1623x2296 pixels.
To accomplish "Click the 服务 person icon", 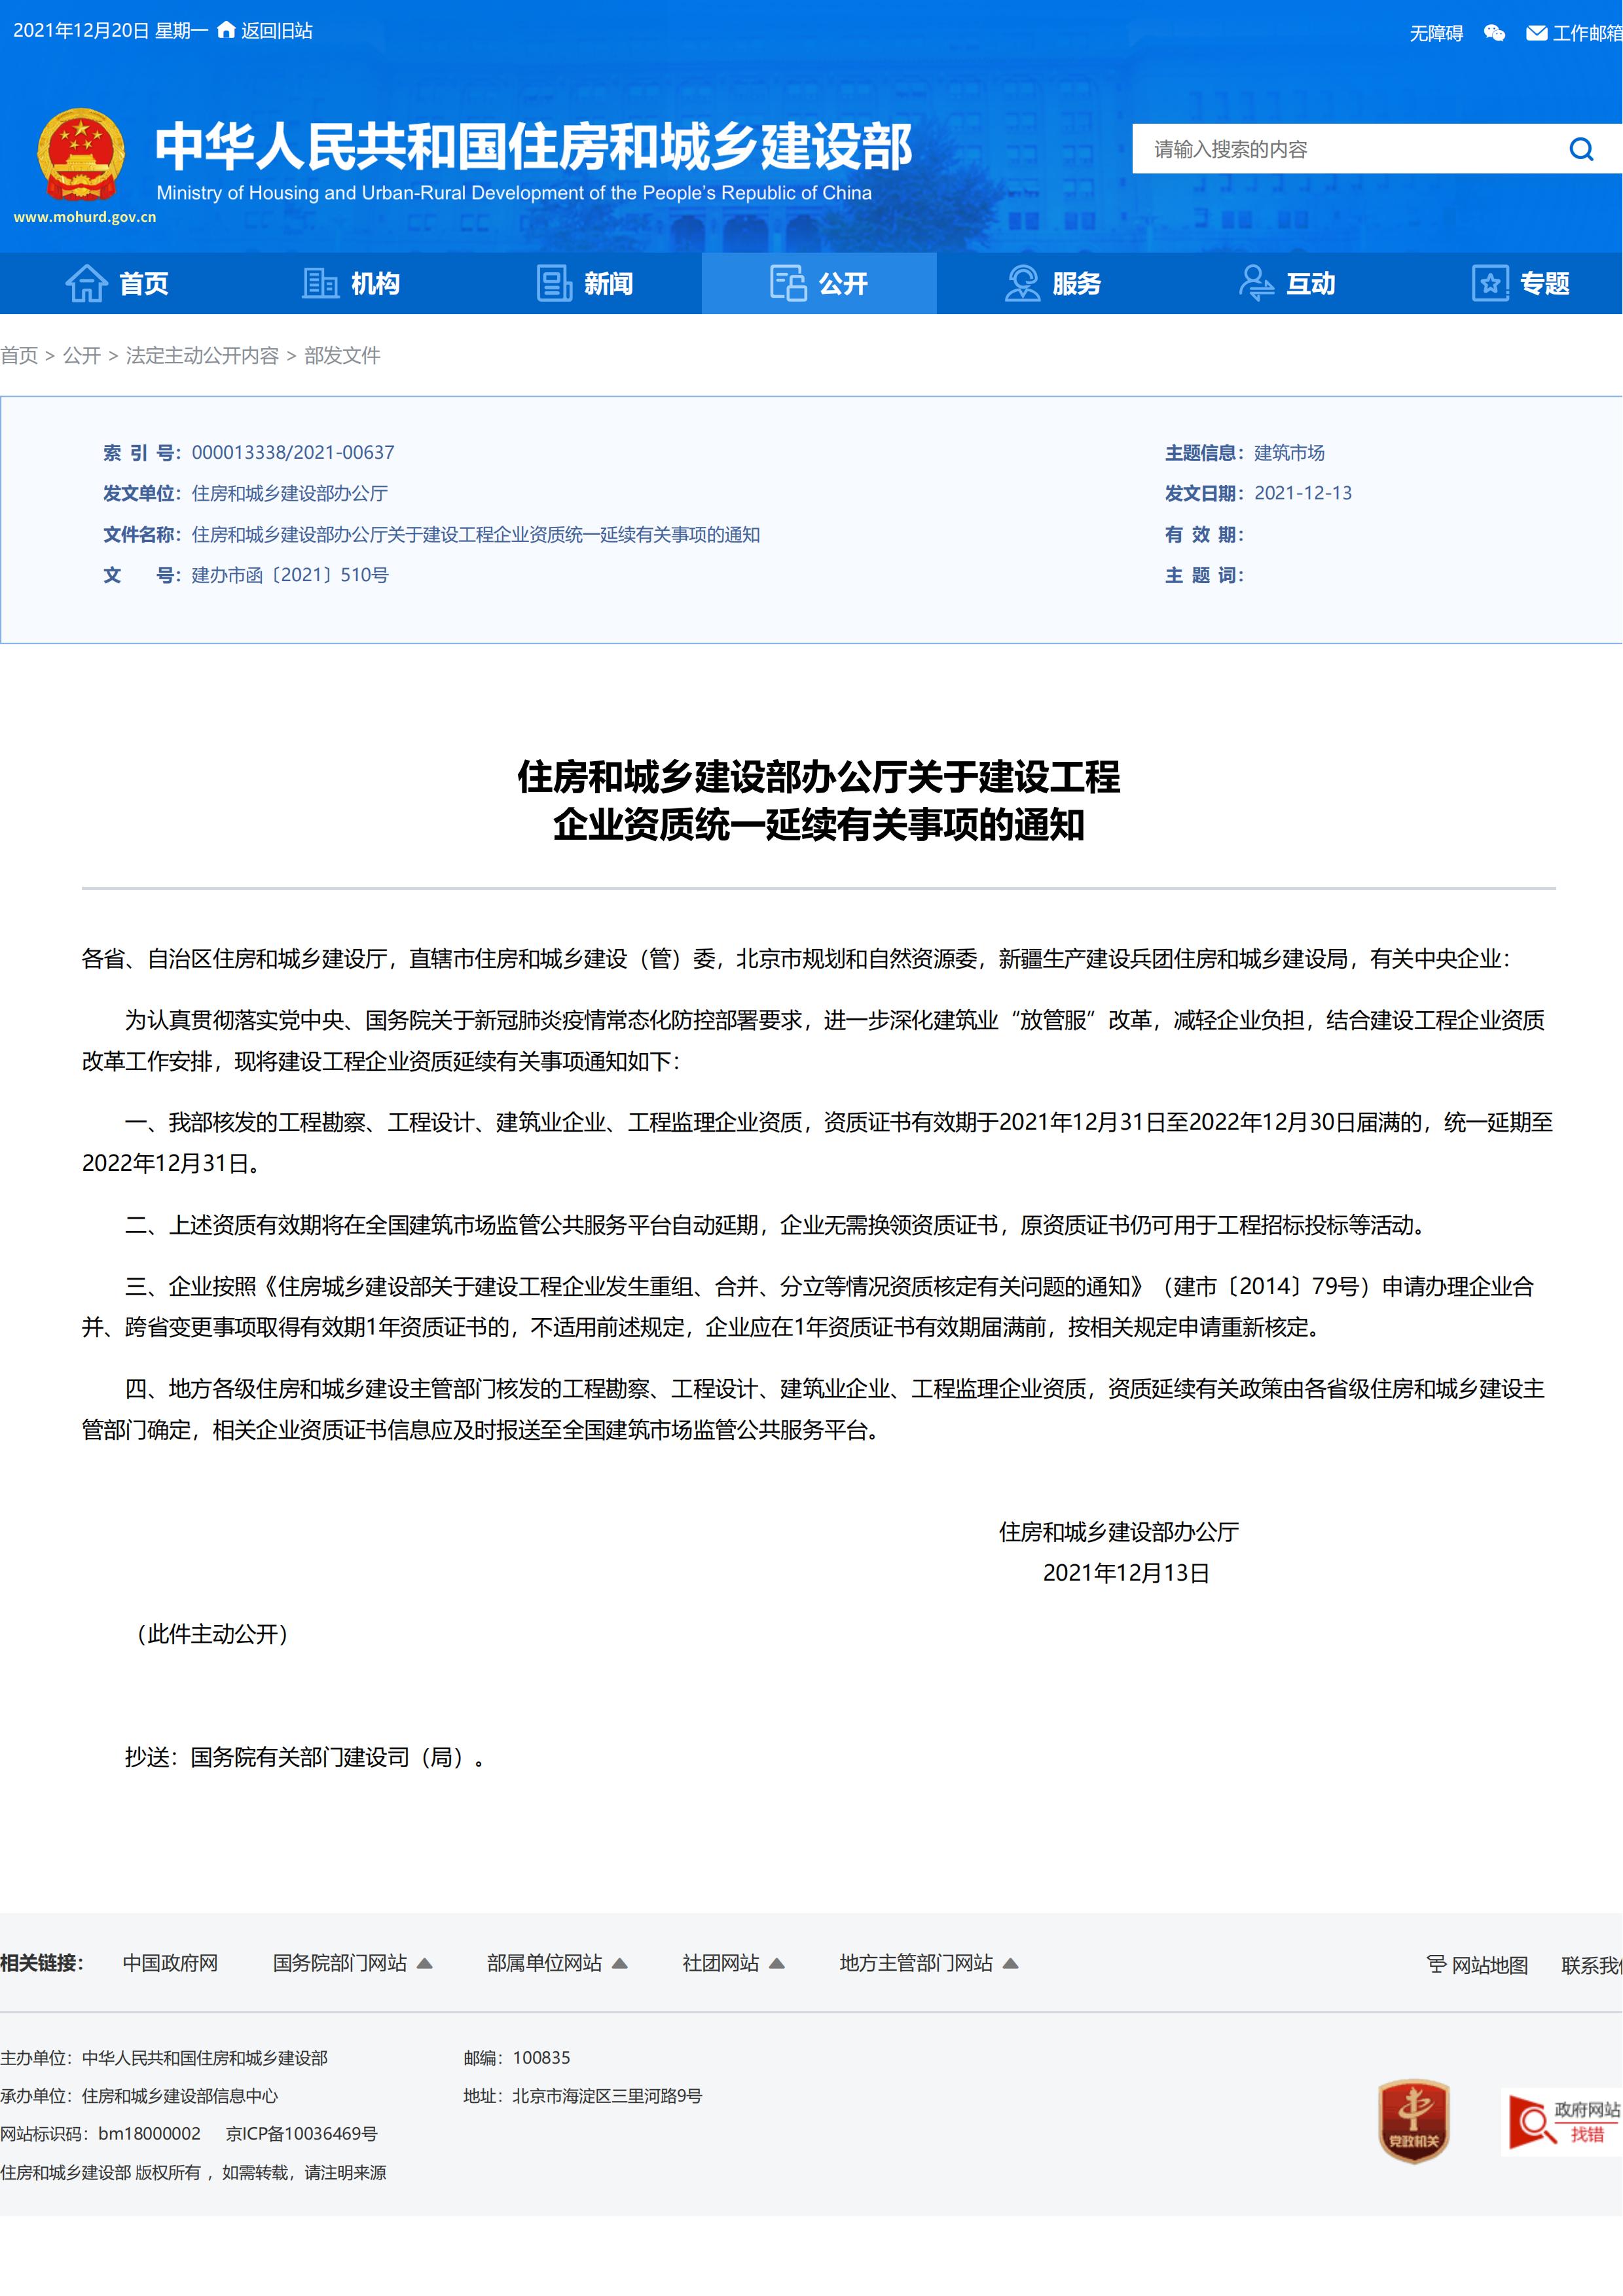I will (x=1022, y=283).
